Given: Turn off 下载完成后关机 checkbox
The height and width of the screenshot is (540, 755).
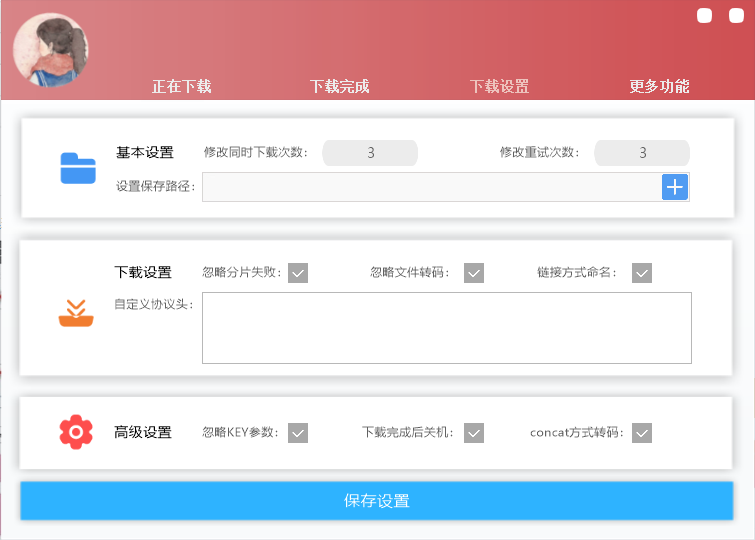Looking at the screenshot, I should click(x=474, y=433).
